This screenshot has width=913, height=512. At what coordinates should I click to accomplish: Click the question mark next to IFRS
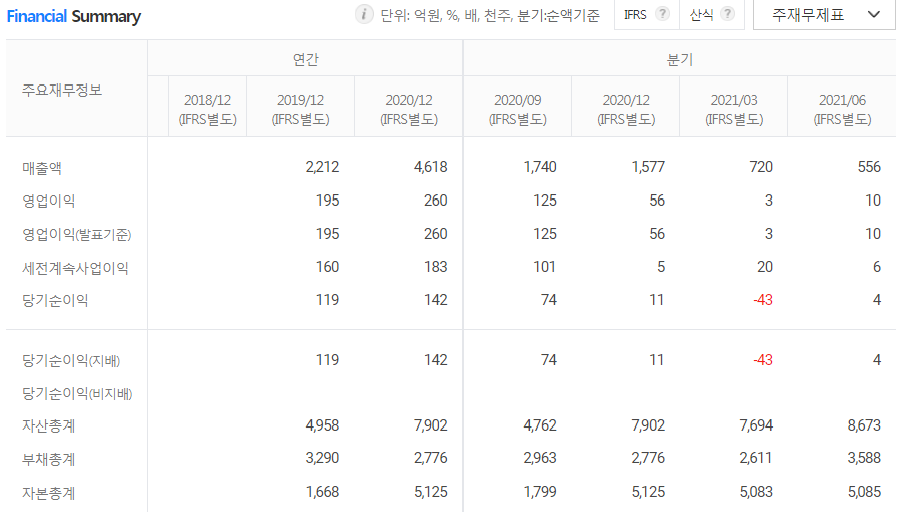[x=662, y=14]
